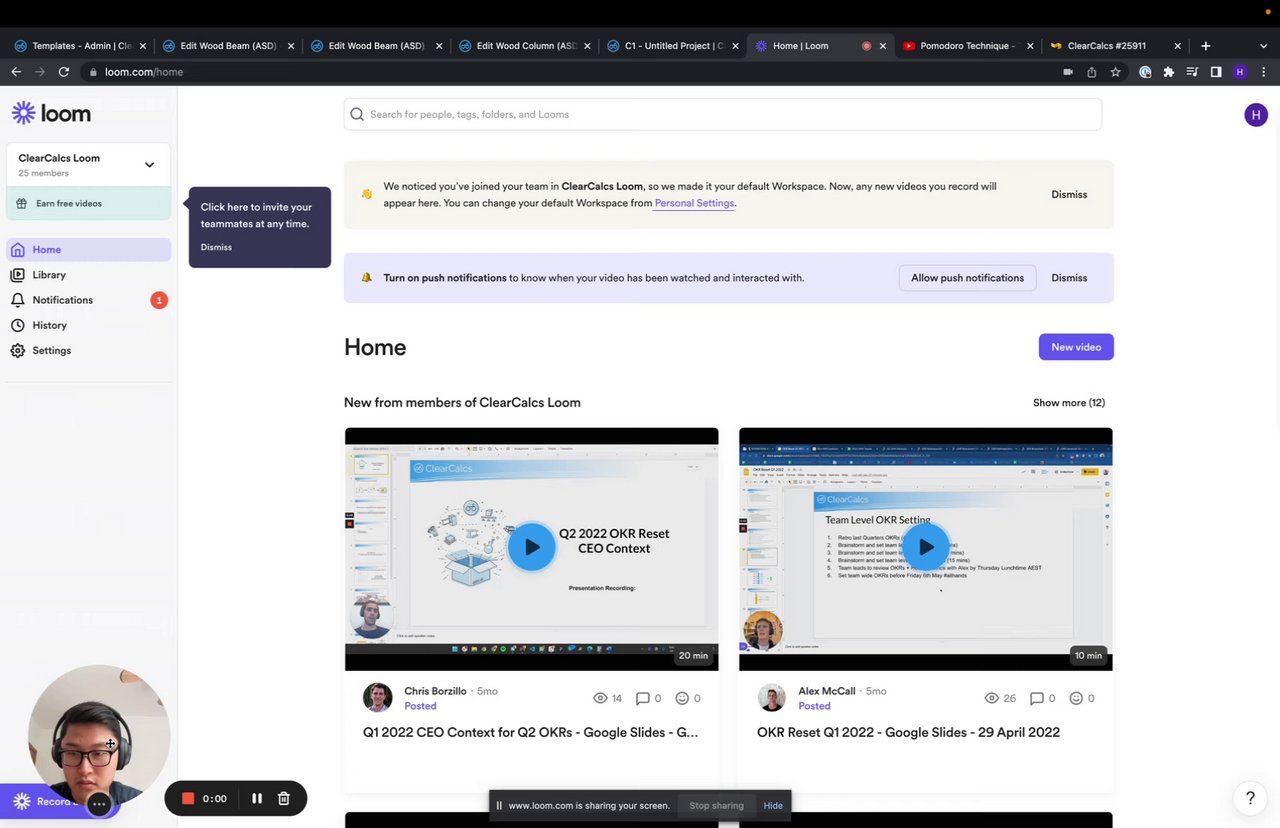Pause the Loom recording

click(x=257, y=798)
